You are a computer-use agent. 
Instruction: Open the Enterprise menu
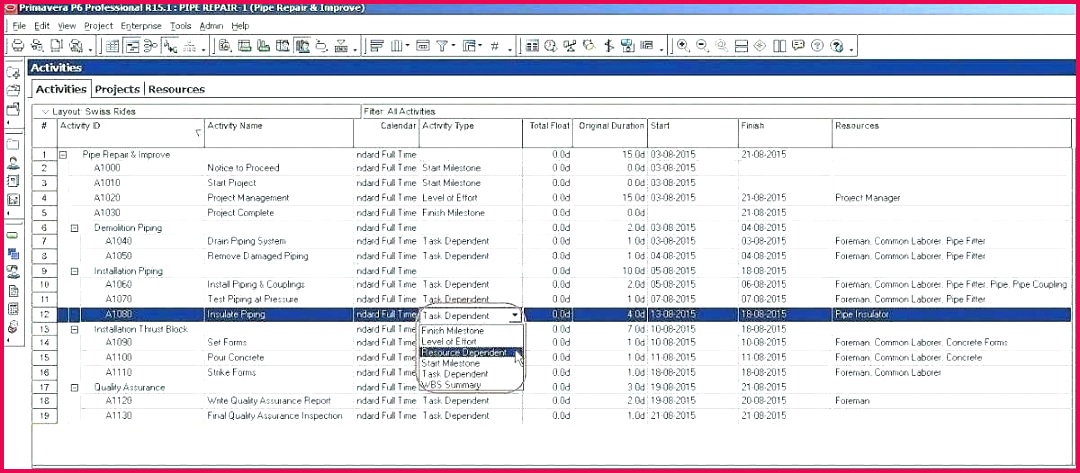click(x=141, y=25)
